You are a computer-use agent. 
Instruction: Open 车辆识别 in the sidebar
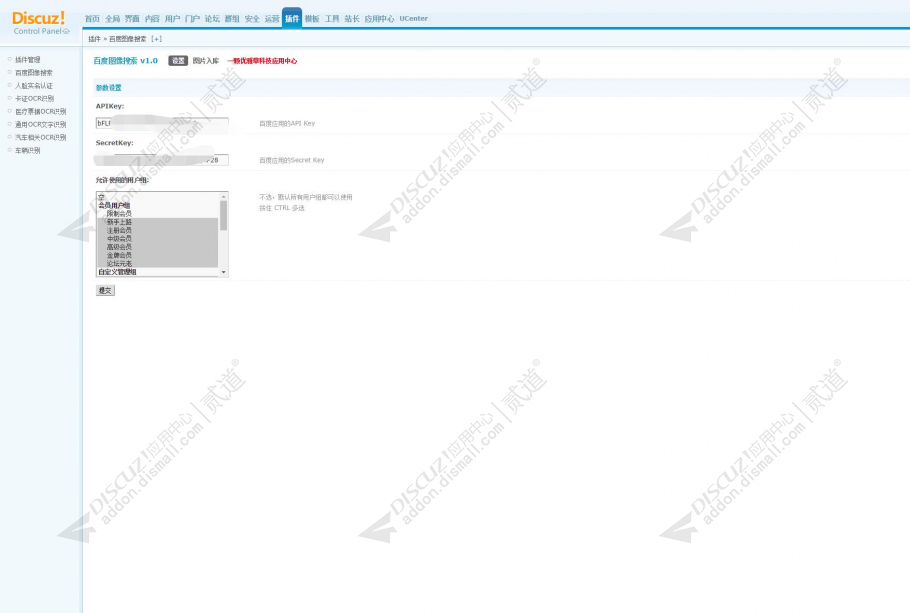(x=27, y=150)
